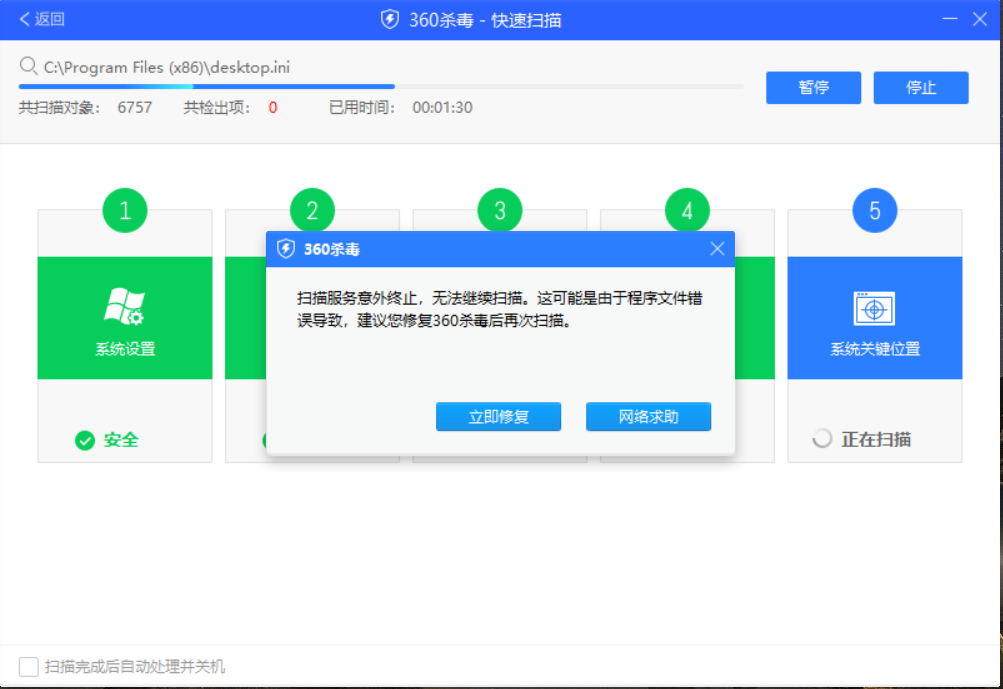Click the magnifier icon beside the scan path
This screenshot has width=1003, height=689.
[27, 66]
